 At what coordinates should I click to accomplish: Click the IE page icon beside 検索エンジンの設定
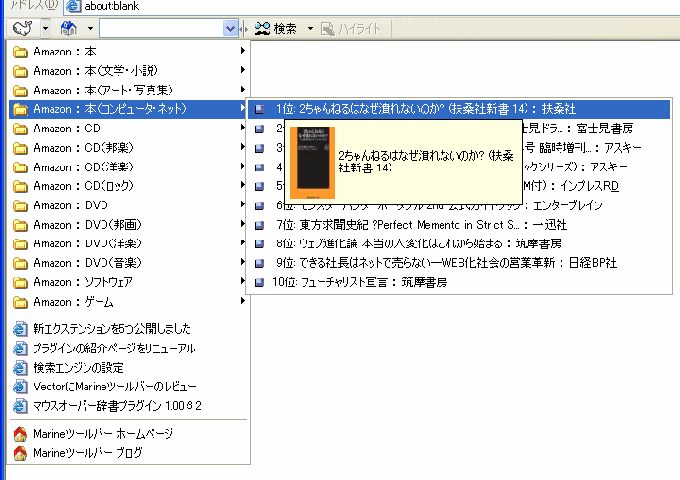pyautogui.click(x=20, y=368)
